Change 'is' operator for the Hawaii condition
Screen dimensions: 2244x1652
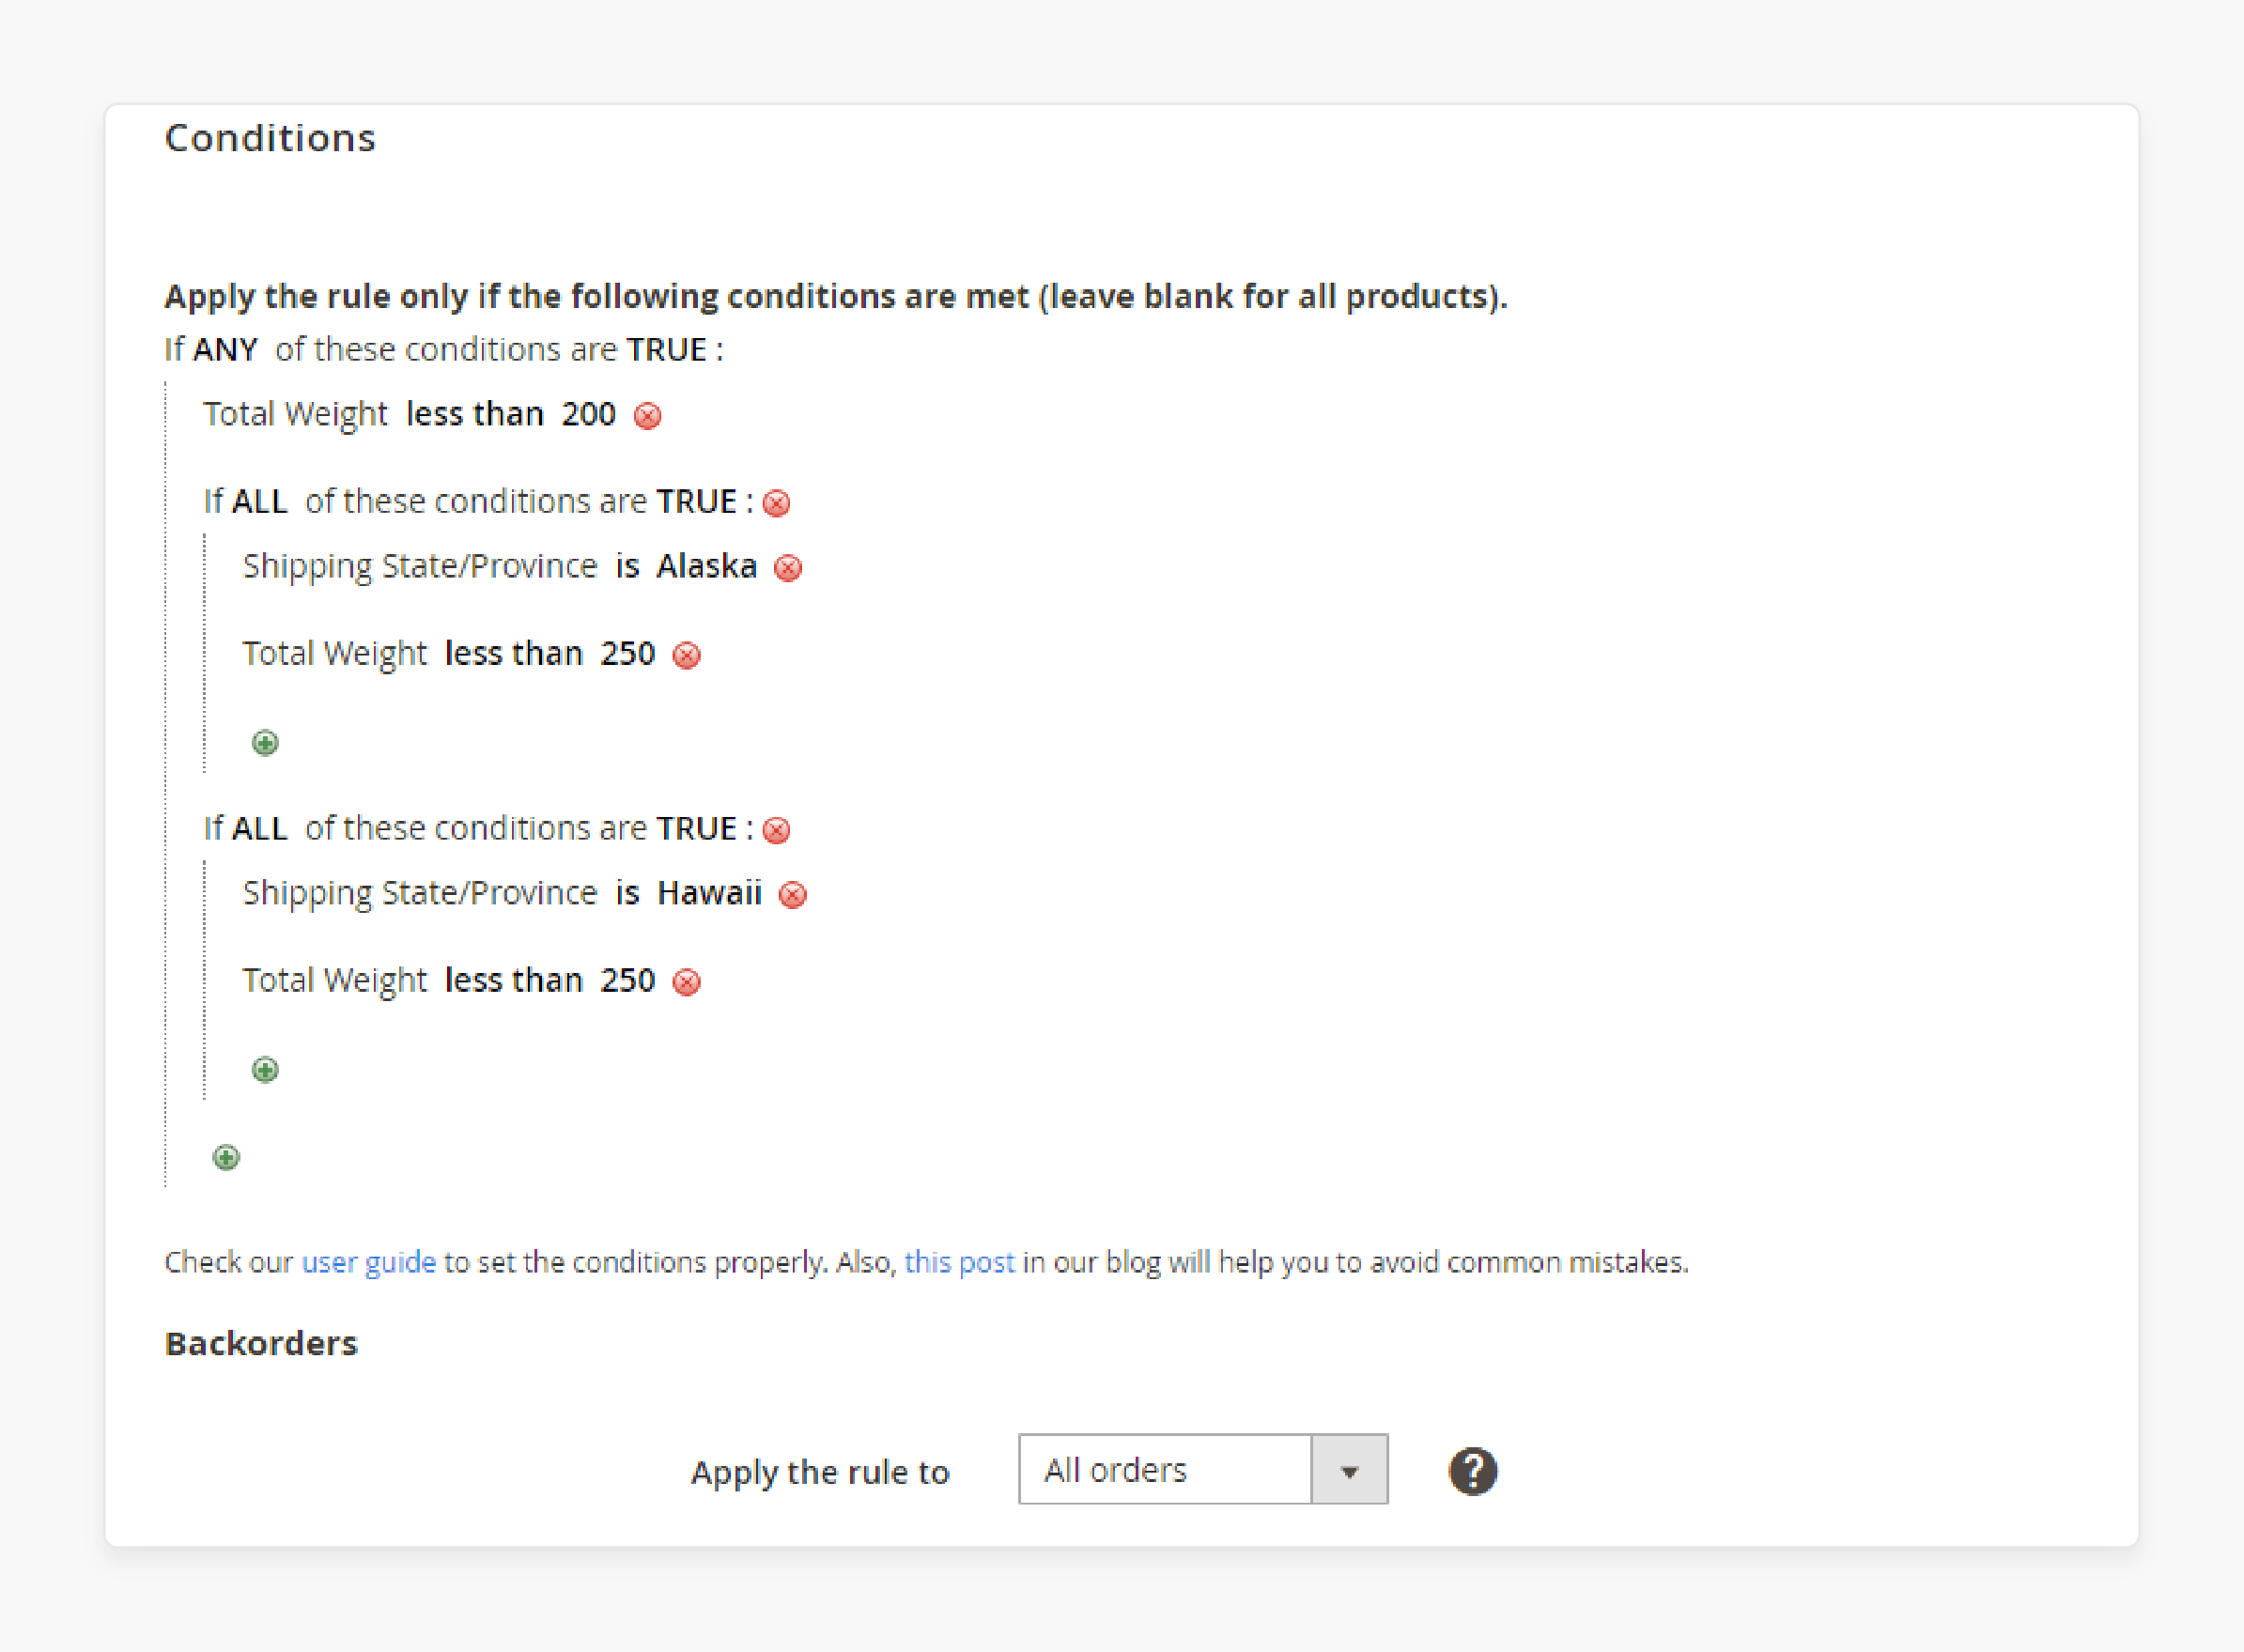(627, 892)
